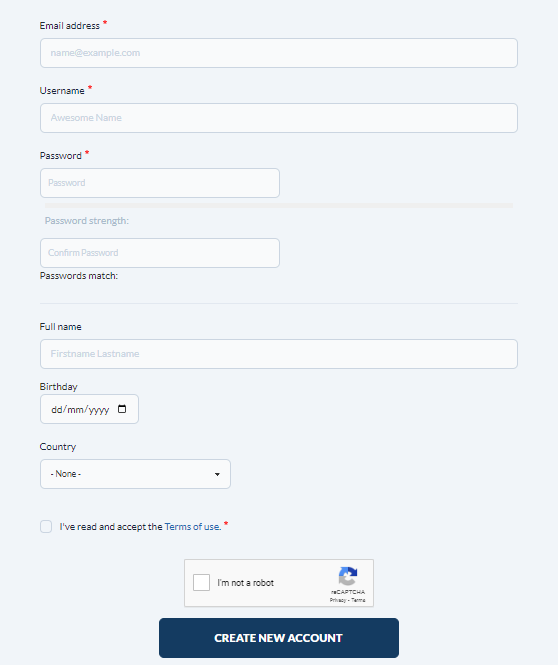Select the Password input box

click(x=160, y=183)
